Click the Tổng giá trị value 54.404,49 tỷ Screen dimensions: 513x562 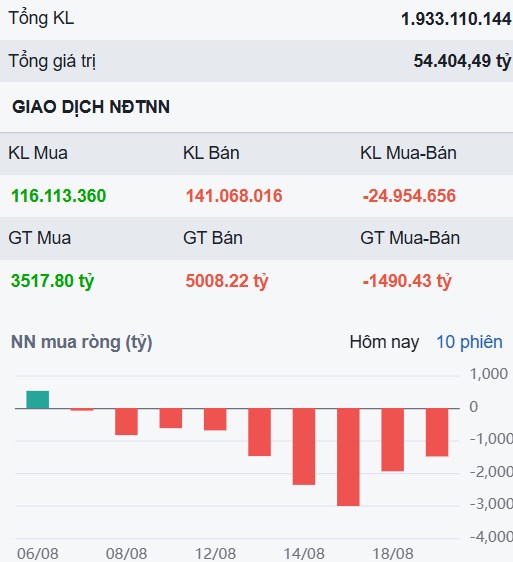462,61
